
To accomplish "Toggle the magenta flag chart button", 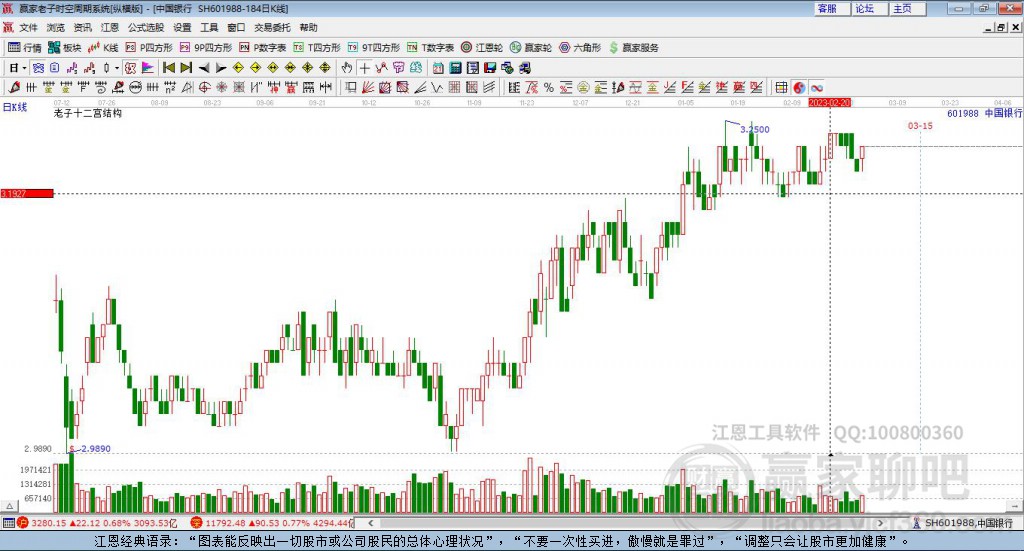I will point(148,68).
